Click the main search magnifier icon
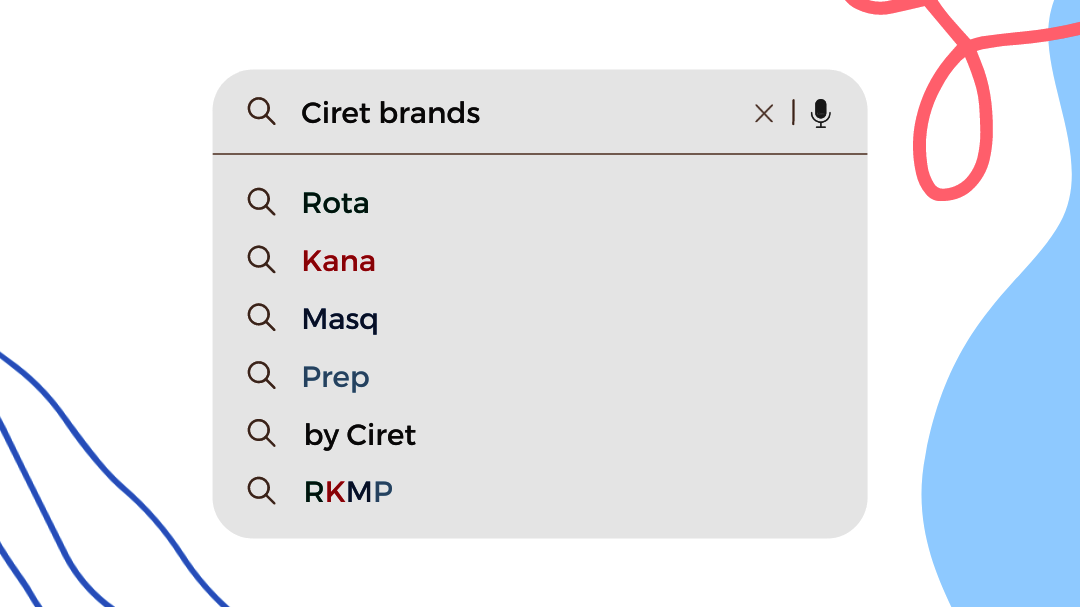 261,111
